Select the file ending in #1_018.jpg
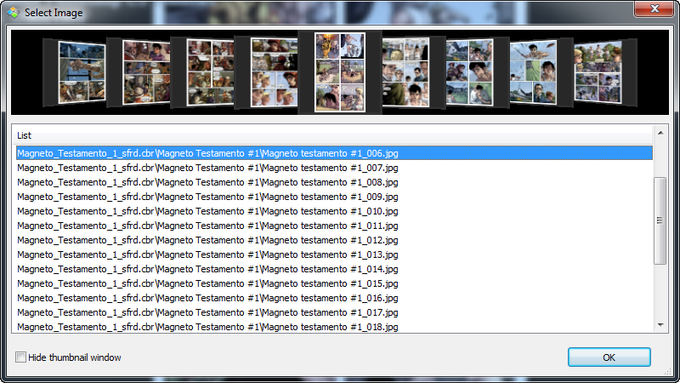This screenshot has height=383, width=680. [207, 327]
